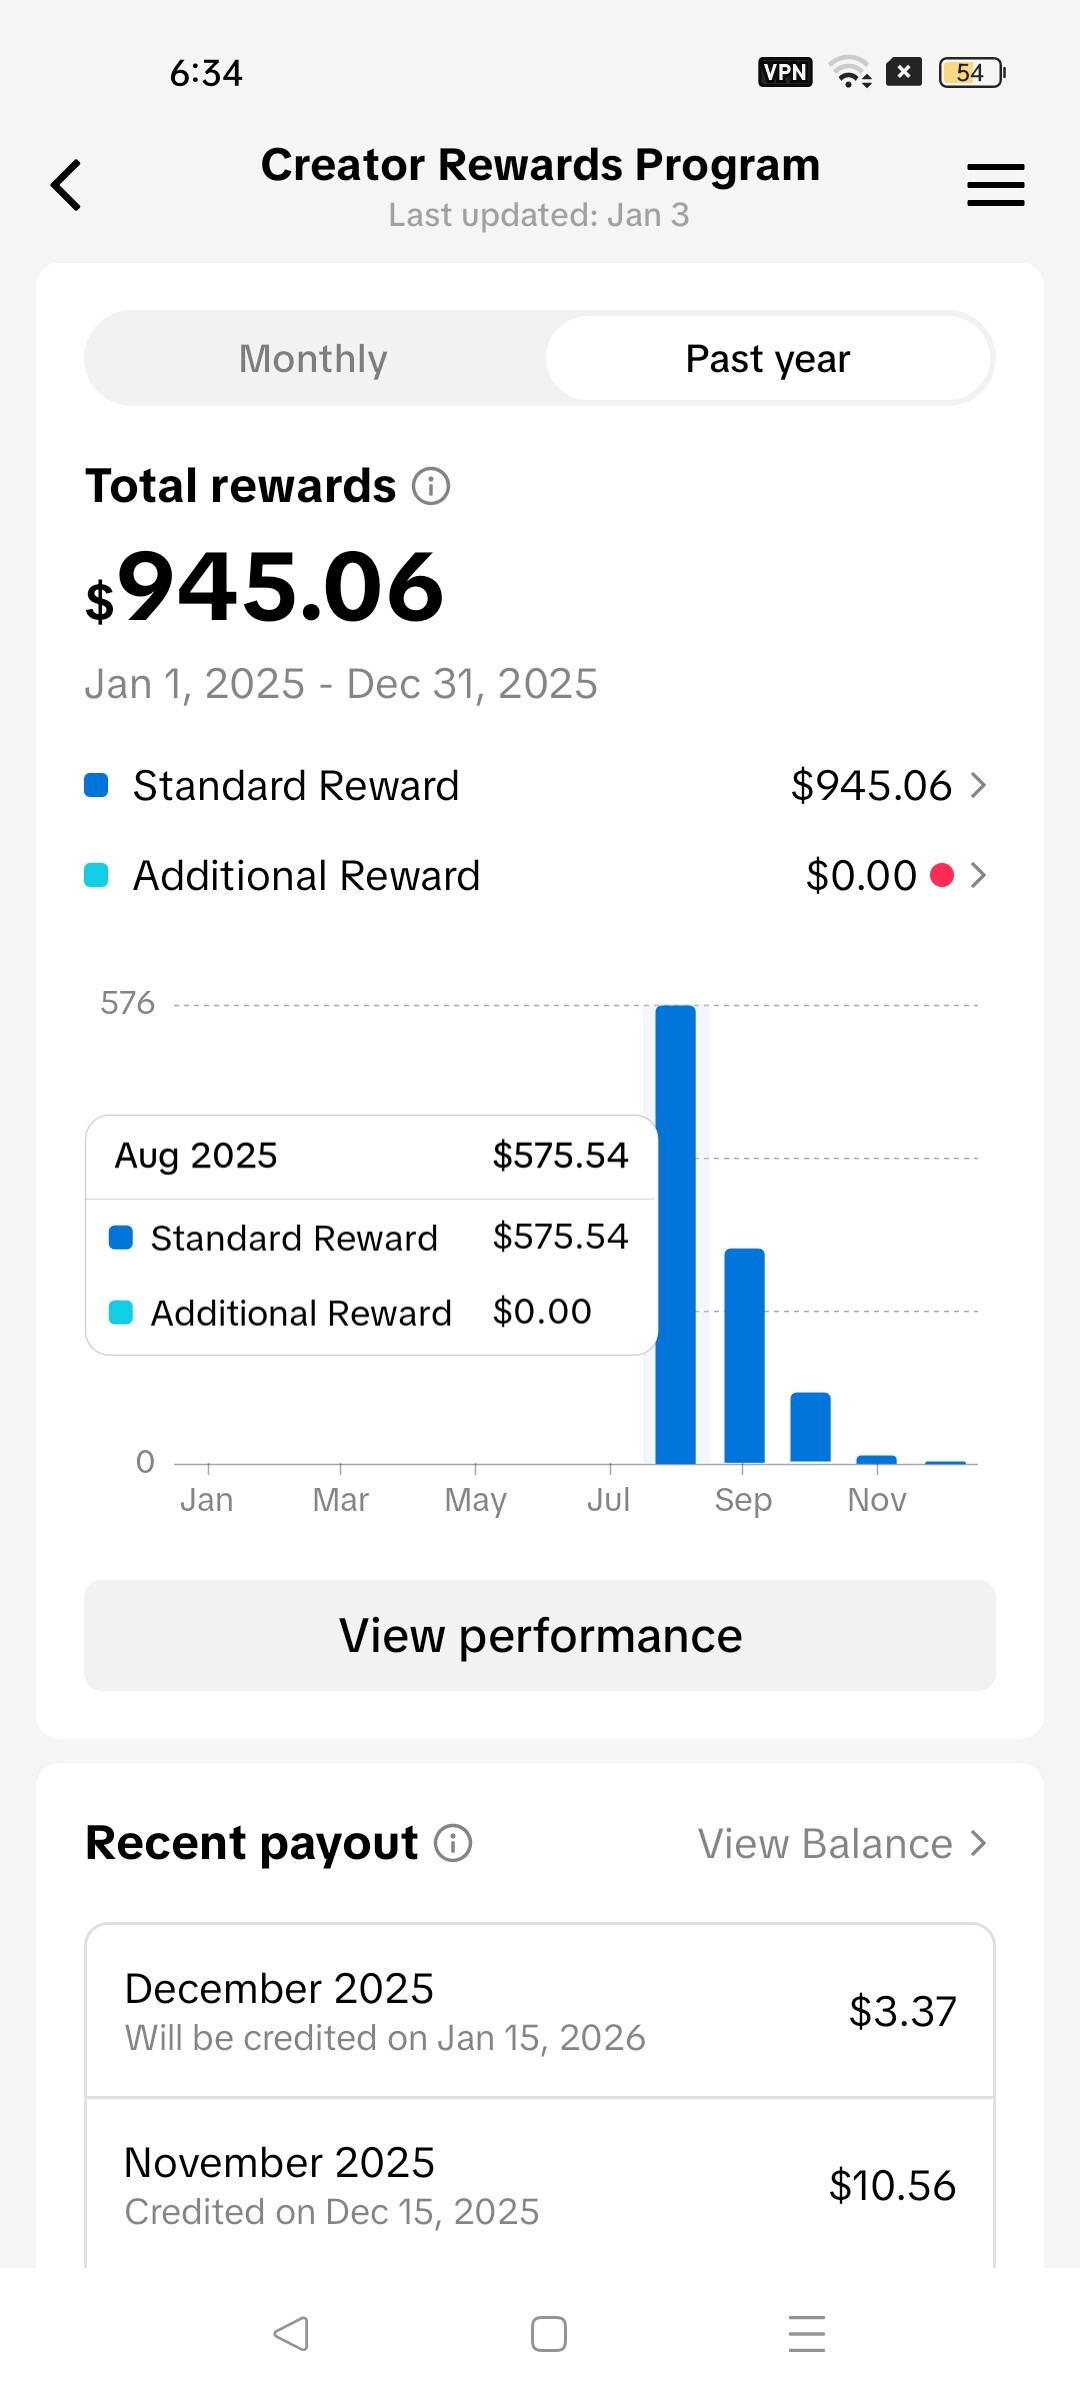
Task: Tap the VPN status bar icon
Action: [785, 72]
